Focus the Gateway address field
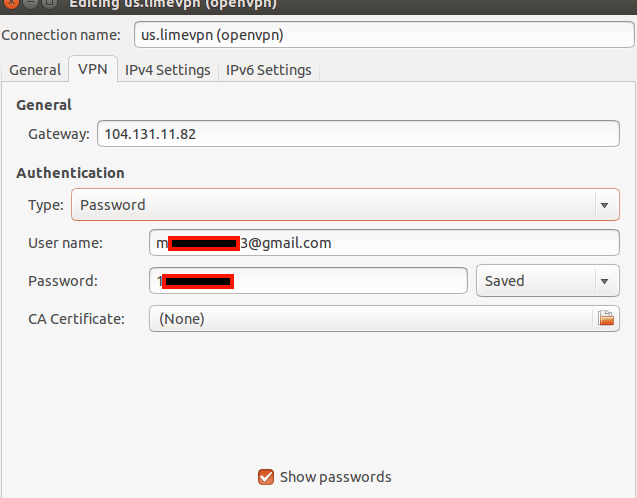Screen dimensions: 637x498 tap(358, 134)
